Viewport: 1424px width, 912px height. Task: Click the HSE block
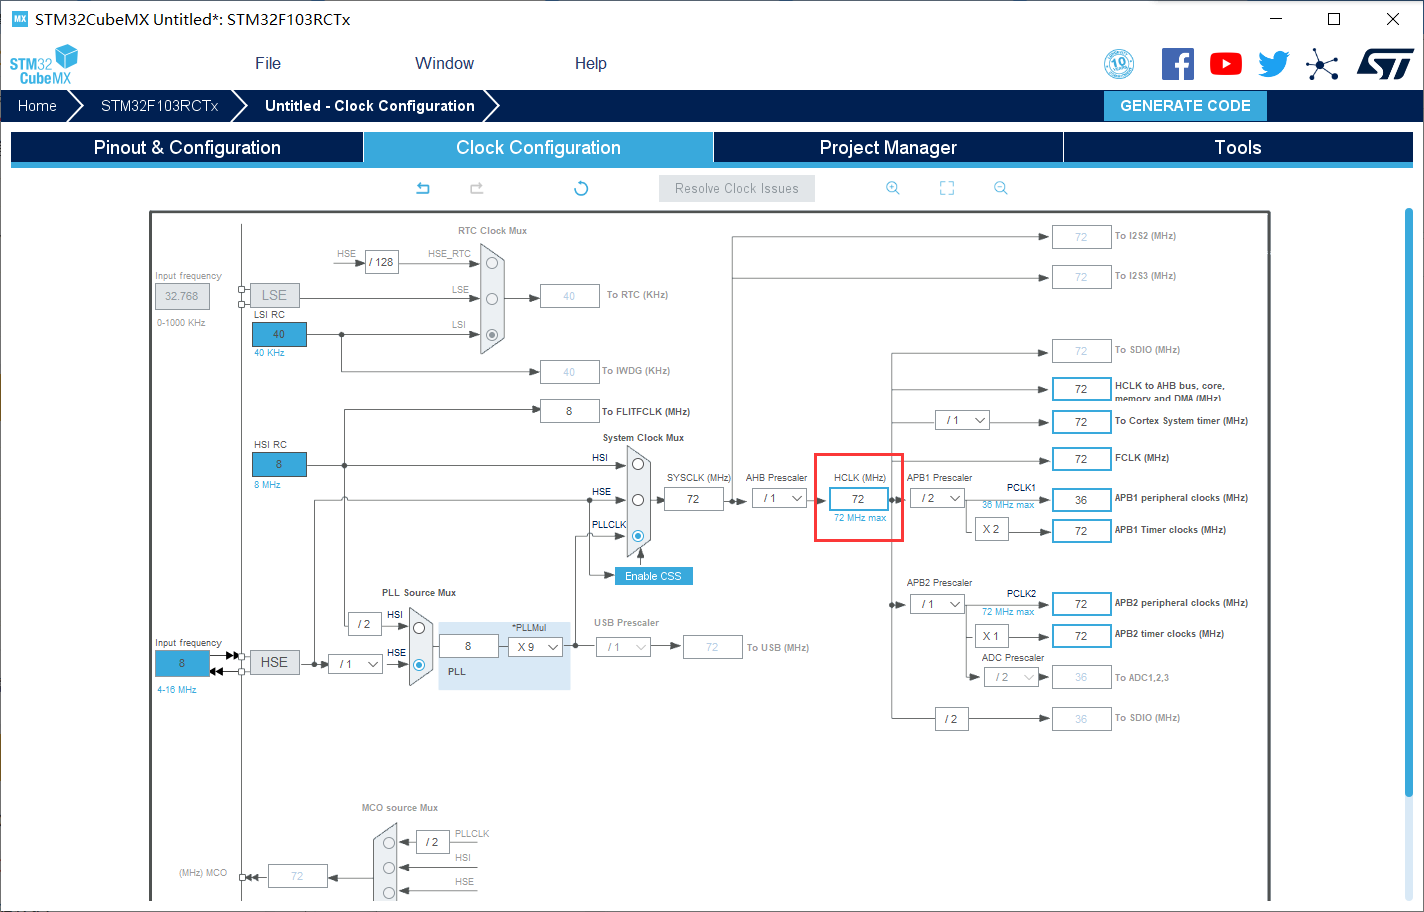(274, 662)
